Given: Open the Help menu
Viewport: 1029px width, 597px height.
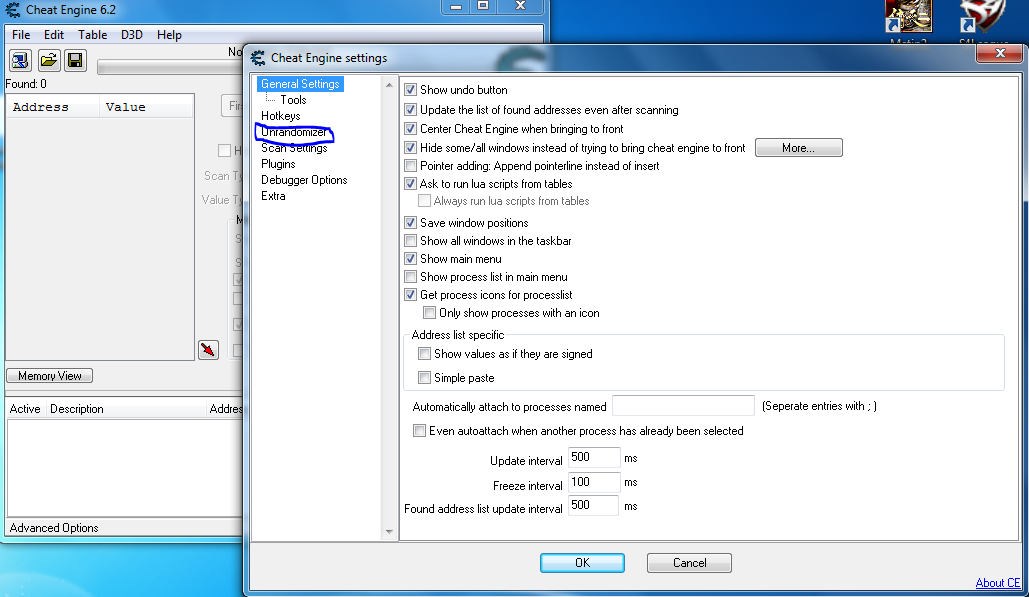Looking at the screenshot, I should (x=169, y=35).
